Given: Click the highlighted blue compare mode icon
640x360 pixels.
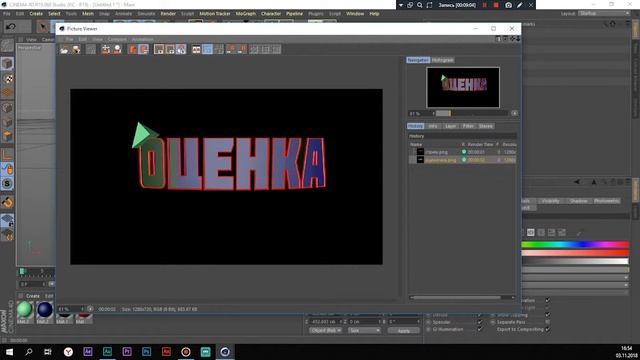Looking at the screenshot, I should click(x=207, y=50).
